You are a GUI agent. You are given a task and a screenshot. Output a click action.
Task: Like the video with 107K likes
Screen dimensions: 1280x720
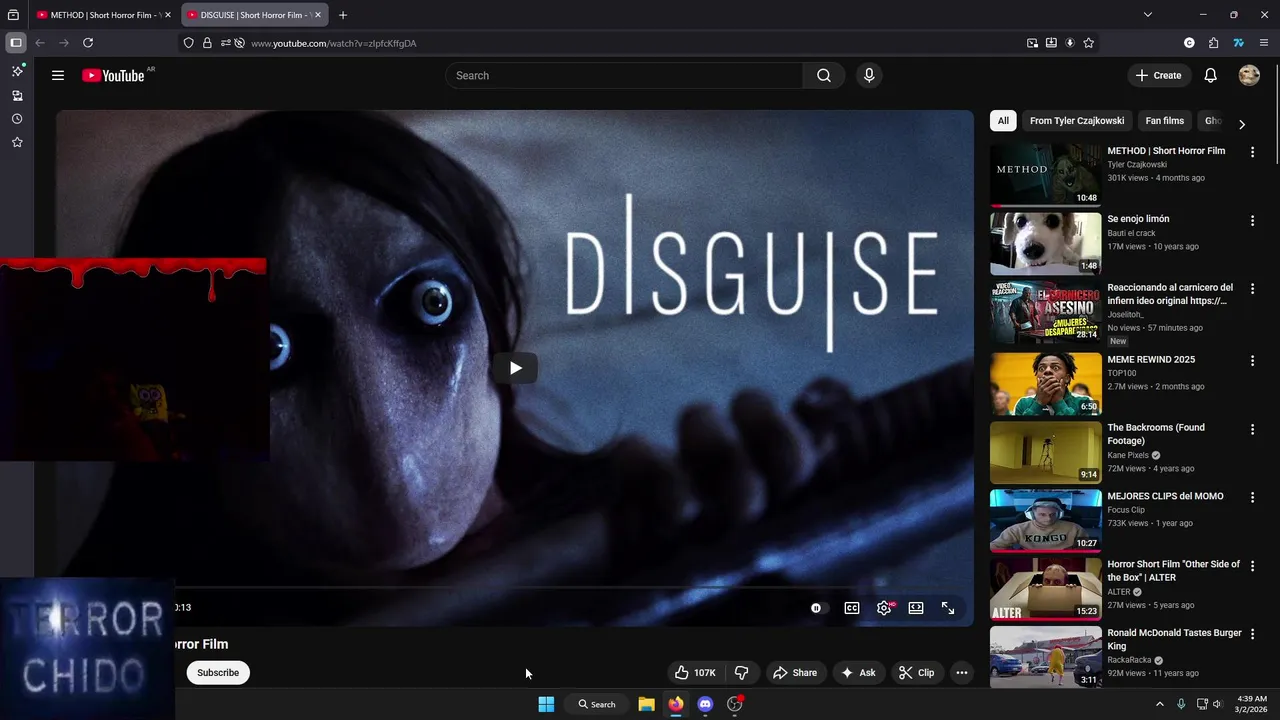pyautogui.click(x=695, y=673)
